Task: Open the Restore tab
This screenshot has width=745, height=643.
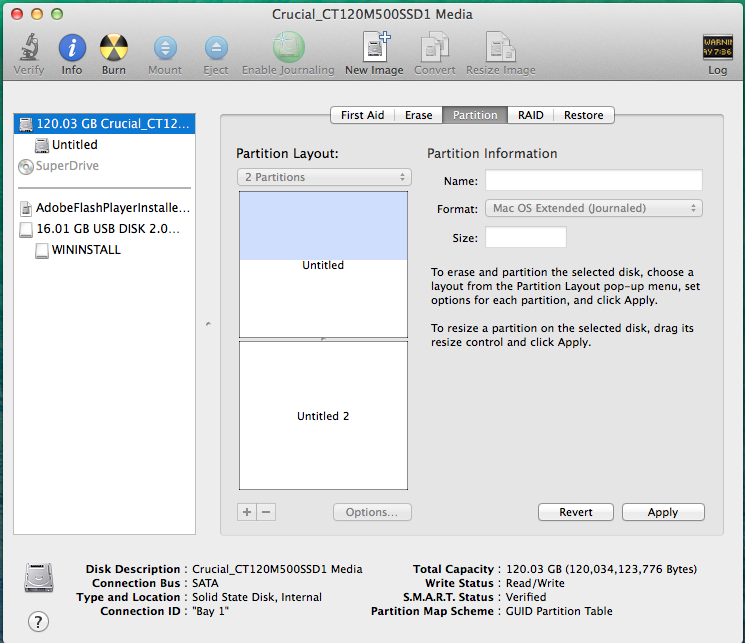Action: coord(583,115)
